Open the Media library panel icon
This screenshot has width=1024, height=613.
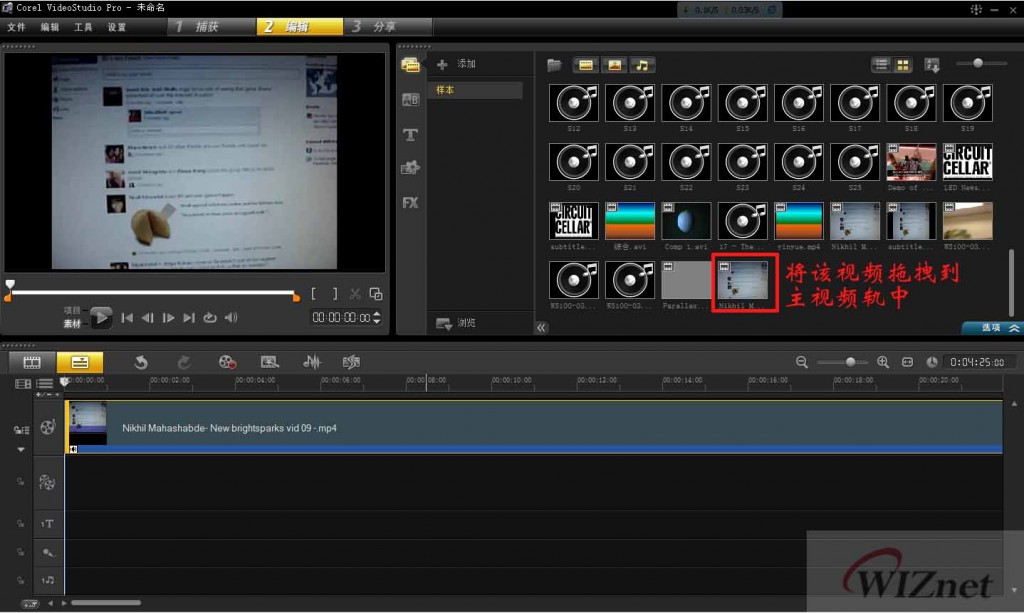point(410,65)
